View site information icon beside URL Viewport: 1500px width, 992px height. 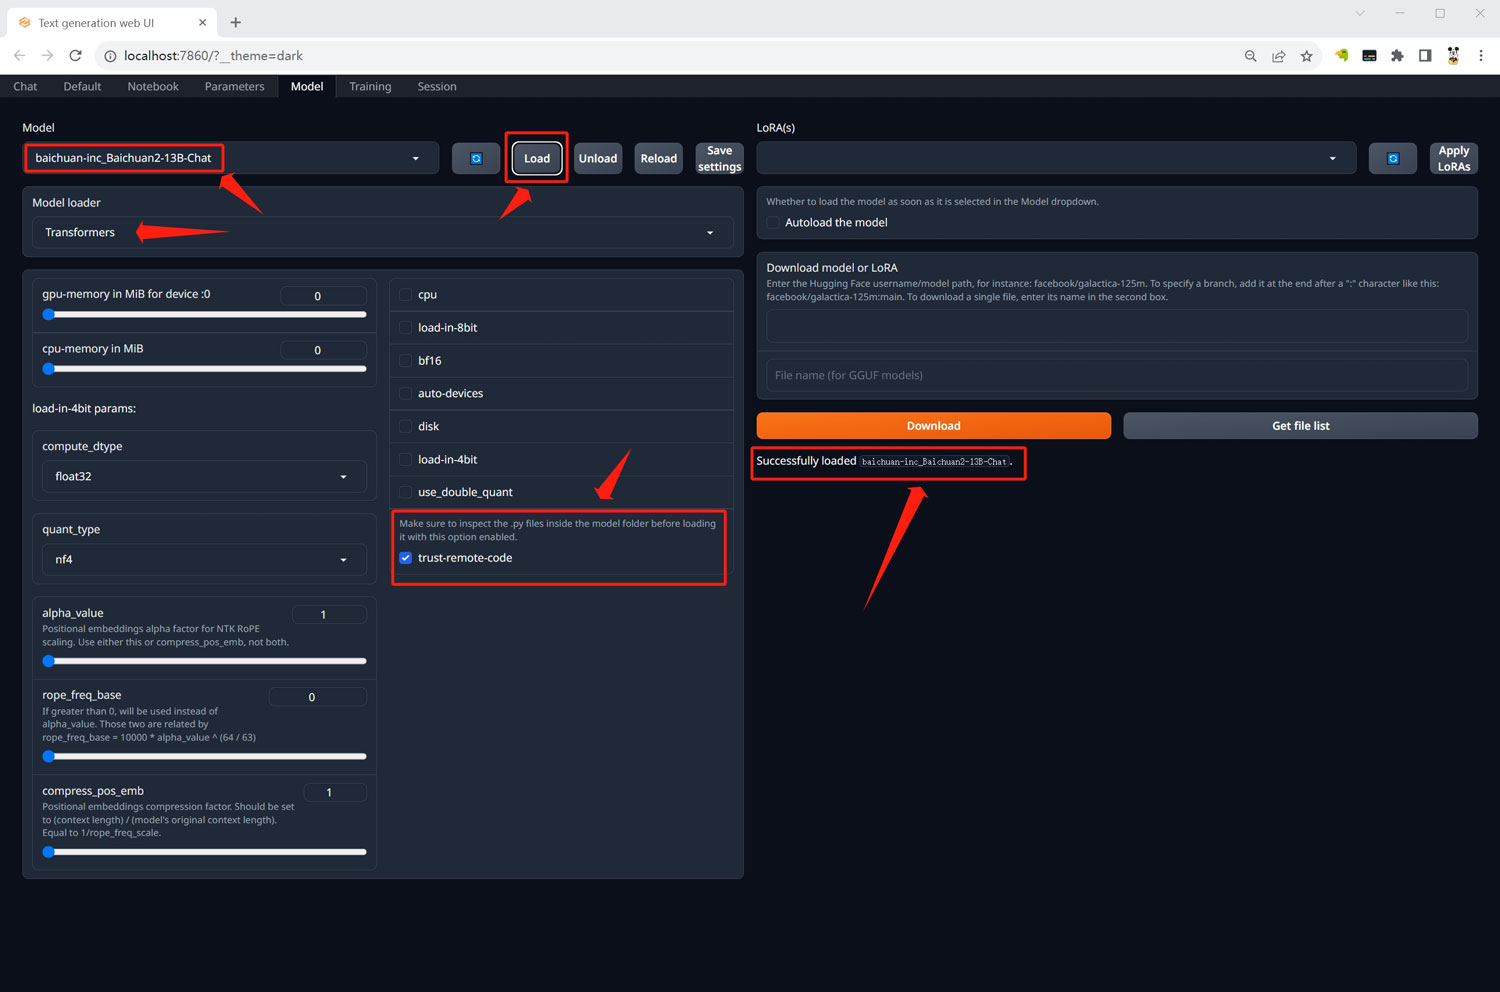(x=110, y=56)
